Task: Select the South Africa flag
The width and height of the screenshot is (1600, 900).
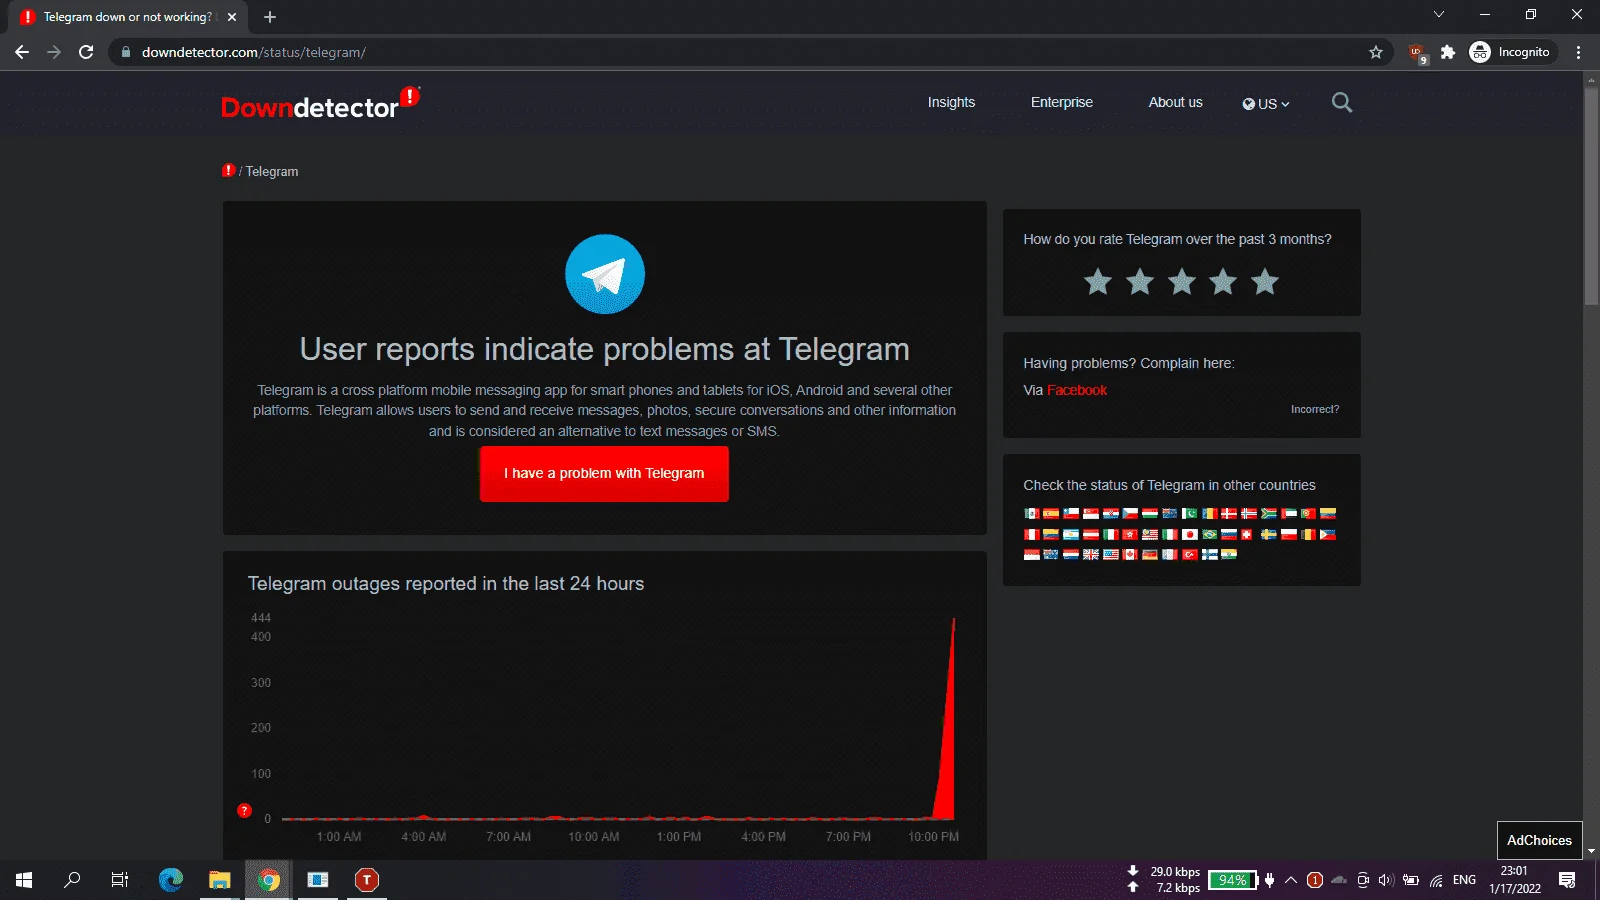Action: pyautogui.click(x=1269, y=513)
